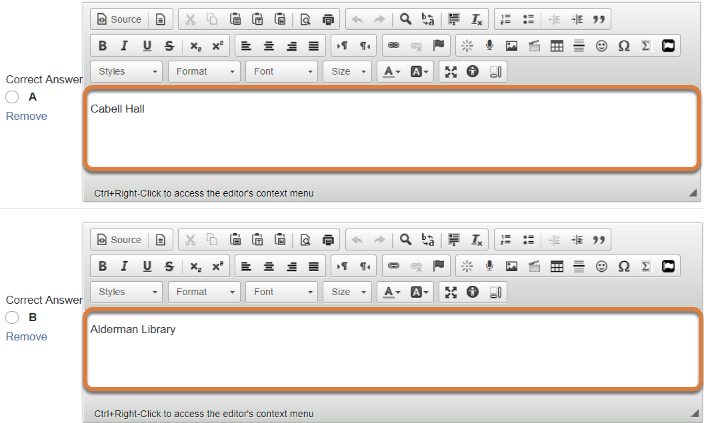This screenshot has height=423, width=704.
Task: Click Bold icon in answer A editor
Action: pos(102,46)
